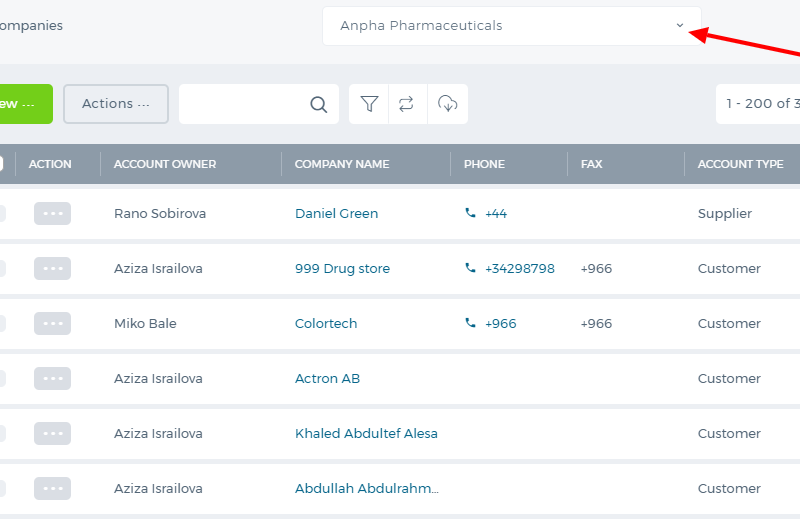
Task: Open three-dot menu for Actron AB row
Action: [x=53, y=379]
